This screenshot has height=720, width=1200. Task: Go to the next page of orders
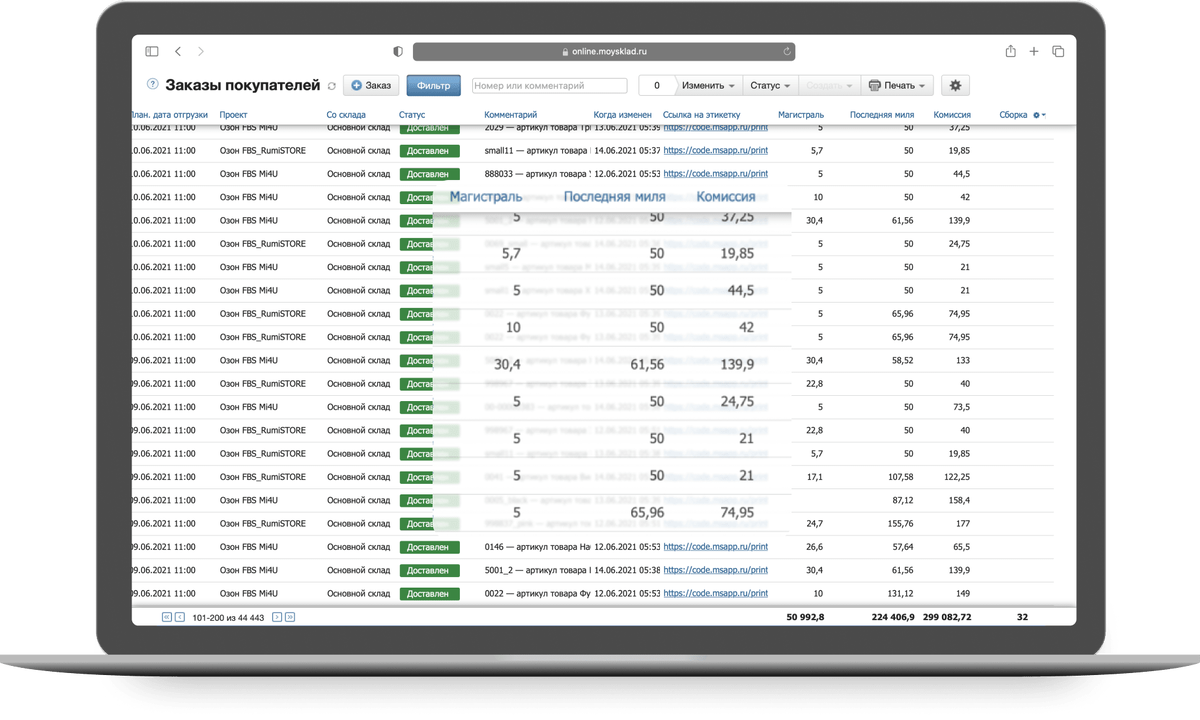(277, 618)
